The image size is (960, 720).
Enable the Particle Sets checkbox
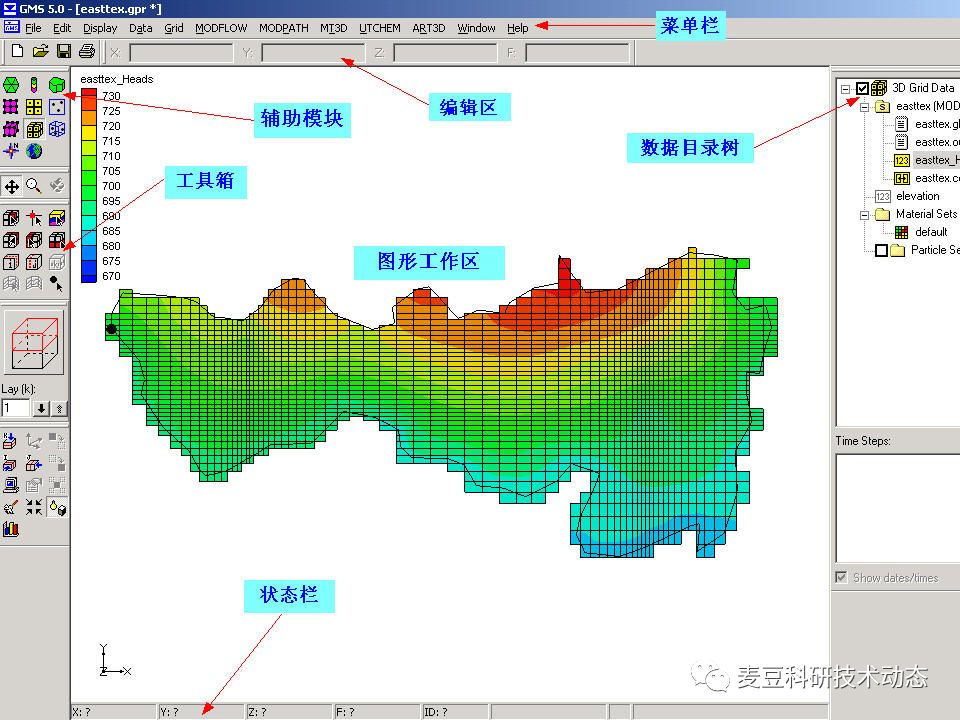(x=881, y=248)
